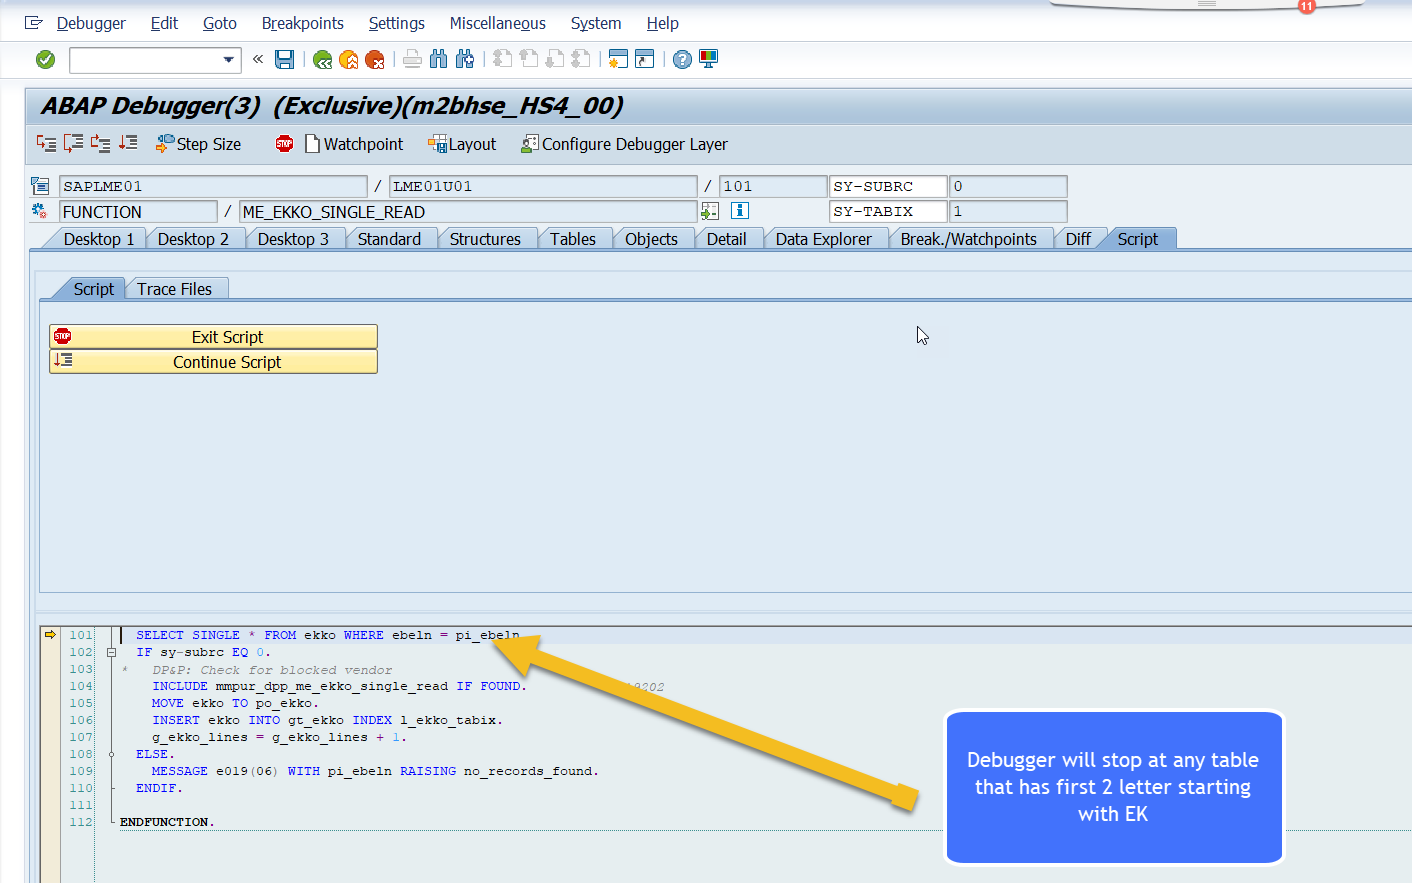Image resolution: width=1412 pixels, height=883 pixels.
Task: Click the green Enter checkmark icon
Action: coord(45,60)
